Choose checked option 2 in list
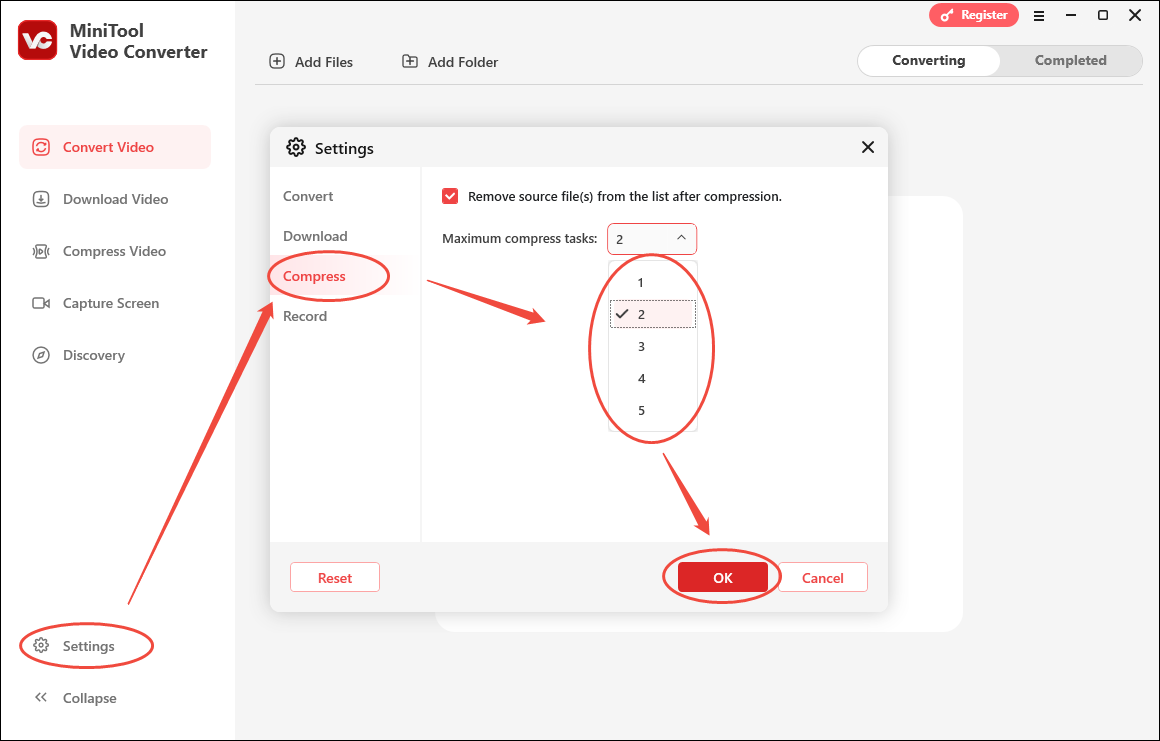Image resolution: width=1160 pixels, height=741 pixels. tap(652, 314)
